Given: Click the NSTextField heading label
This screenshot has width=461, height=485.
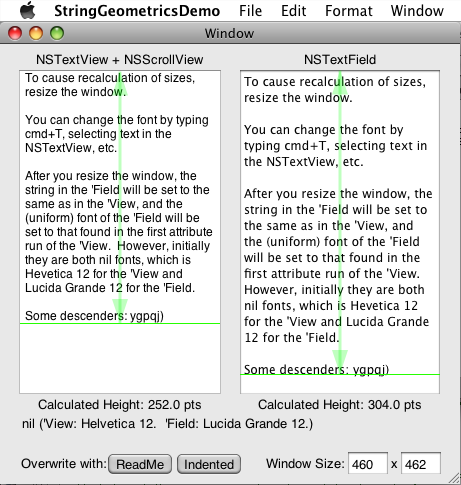Looking at the screenshot, I should [340, 60].
